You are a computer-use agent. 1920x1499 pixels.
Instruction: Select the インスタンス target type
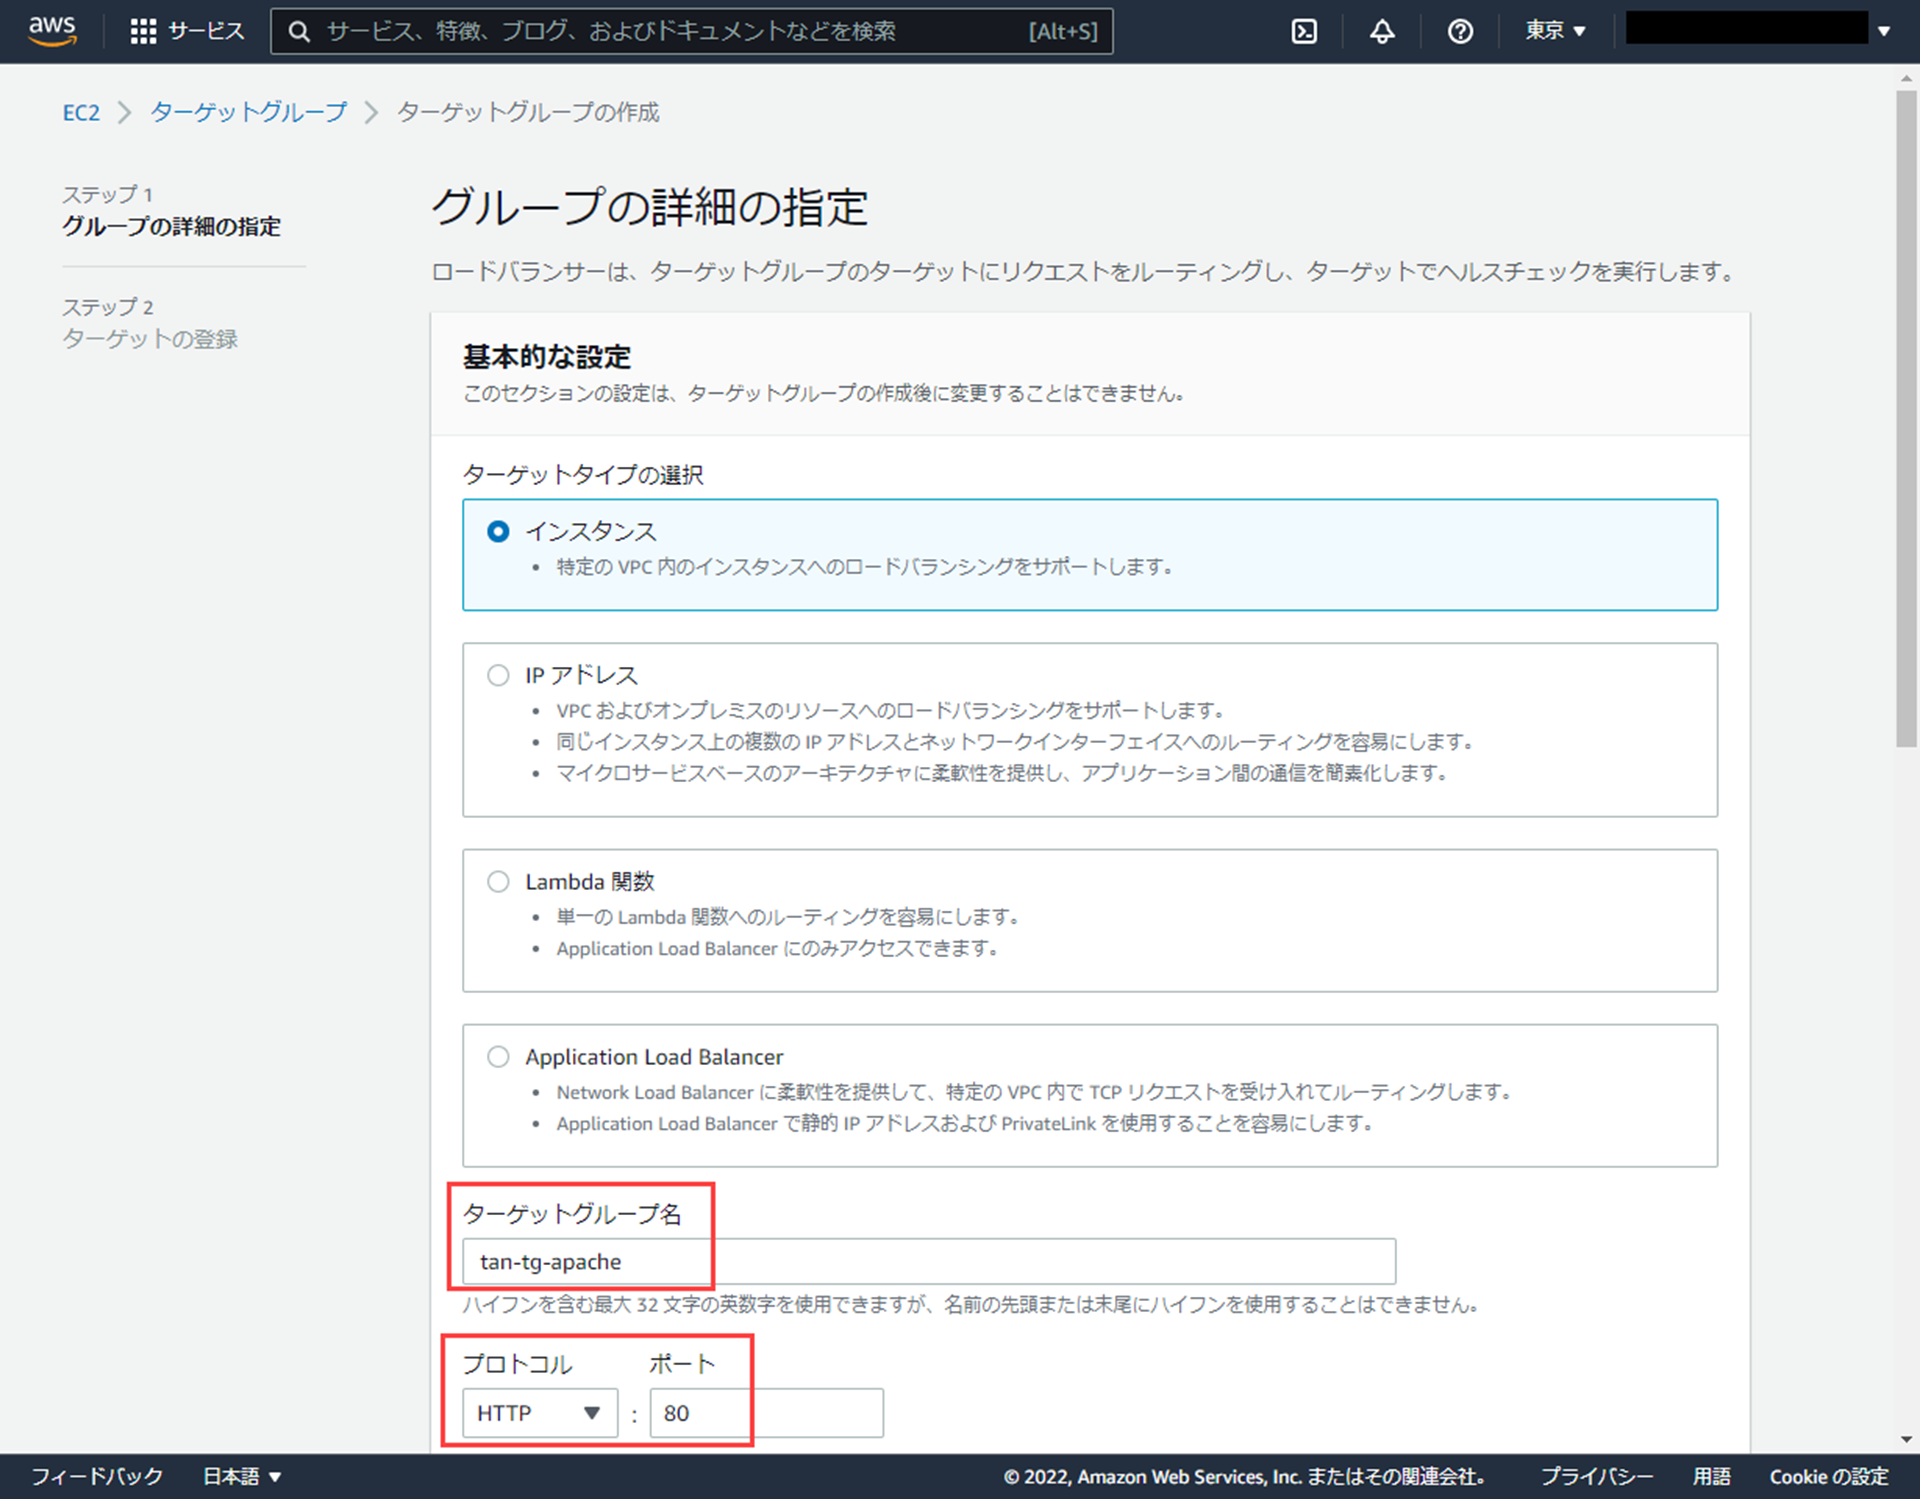(498, 531)
